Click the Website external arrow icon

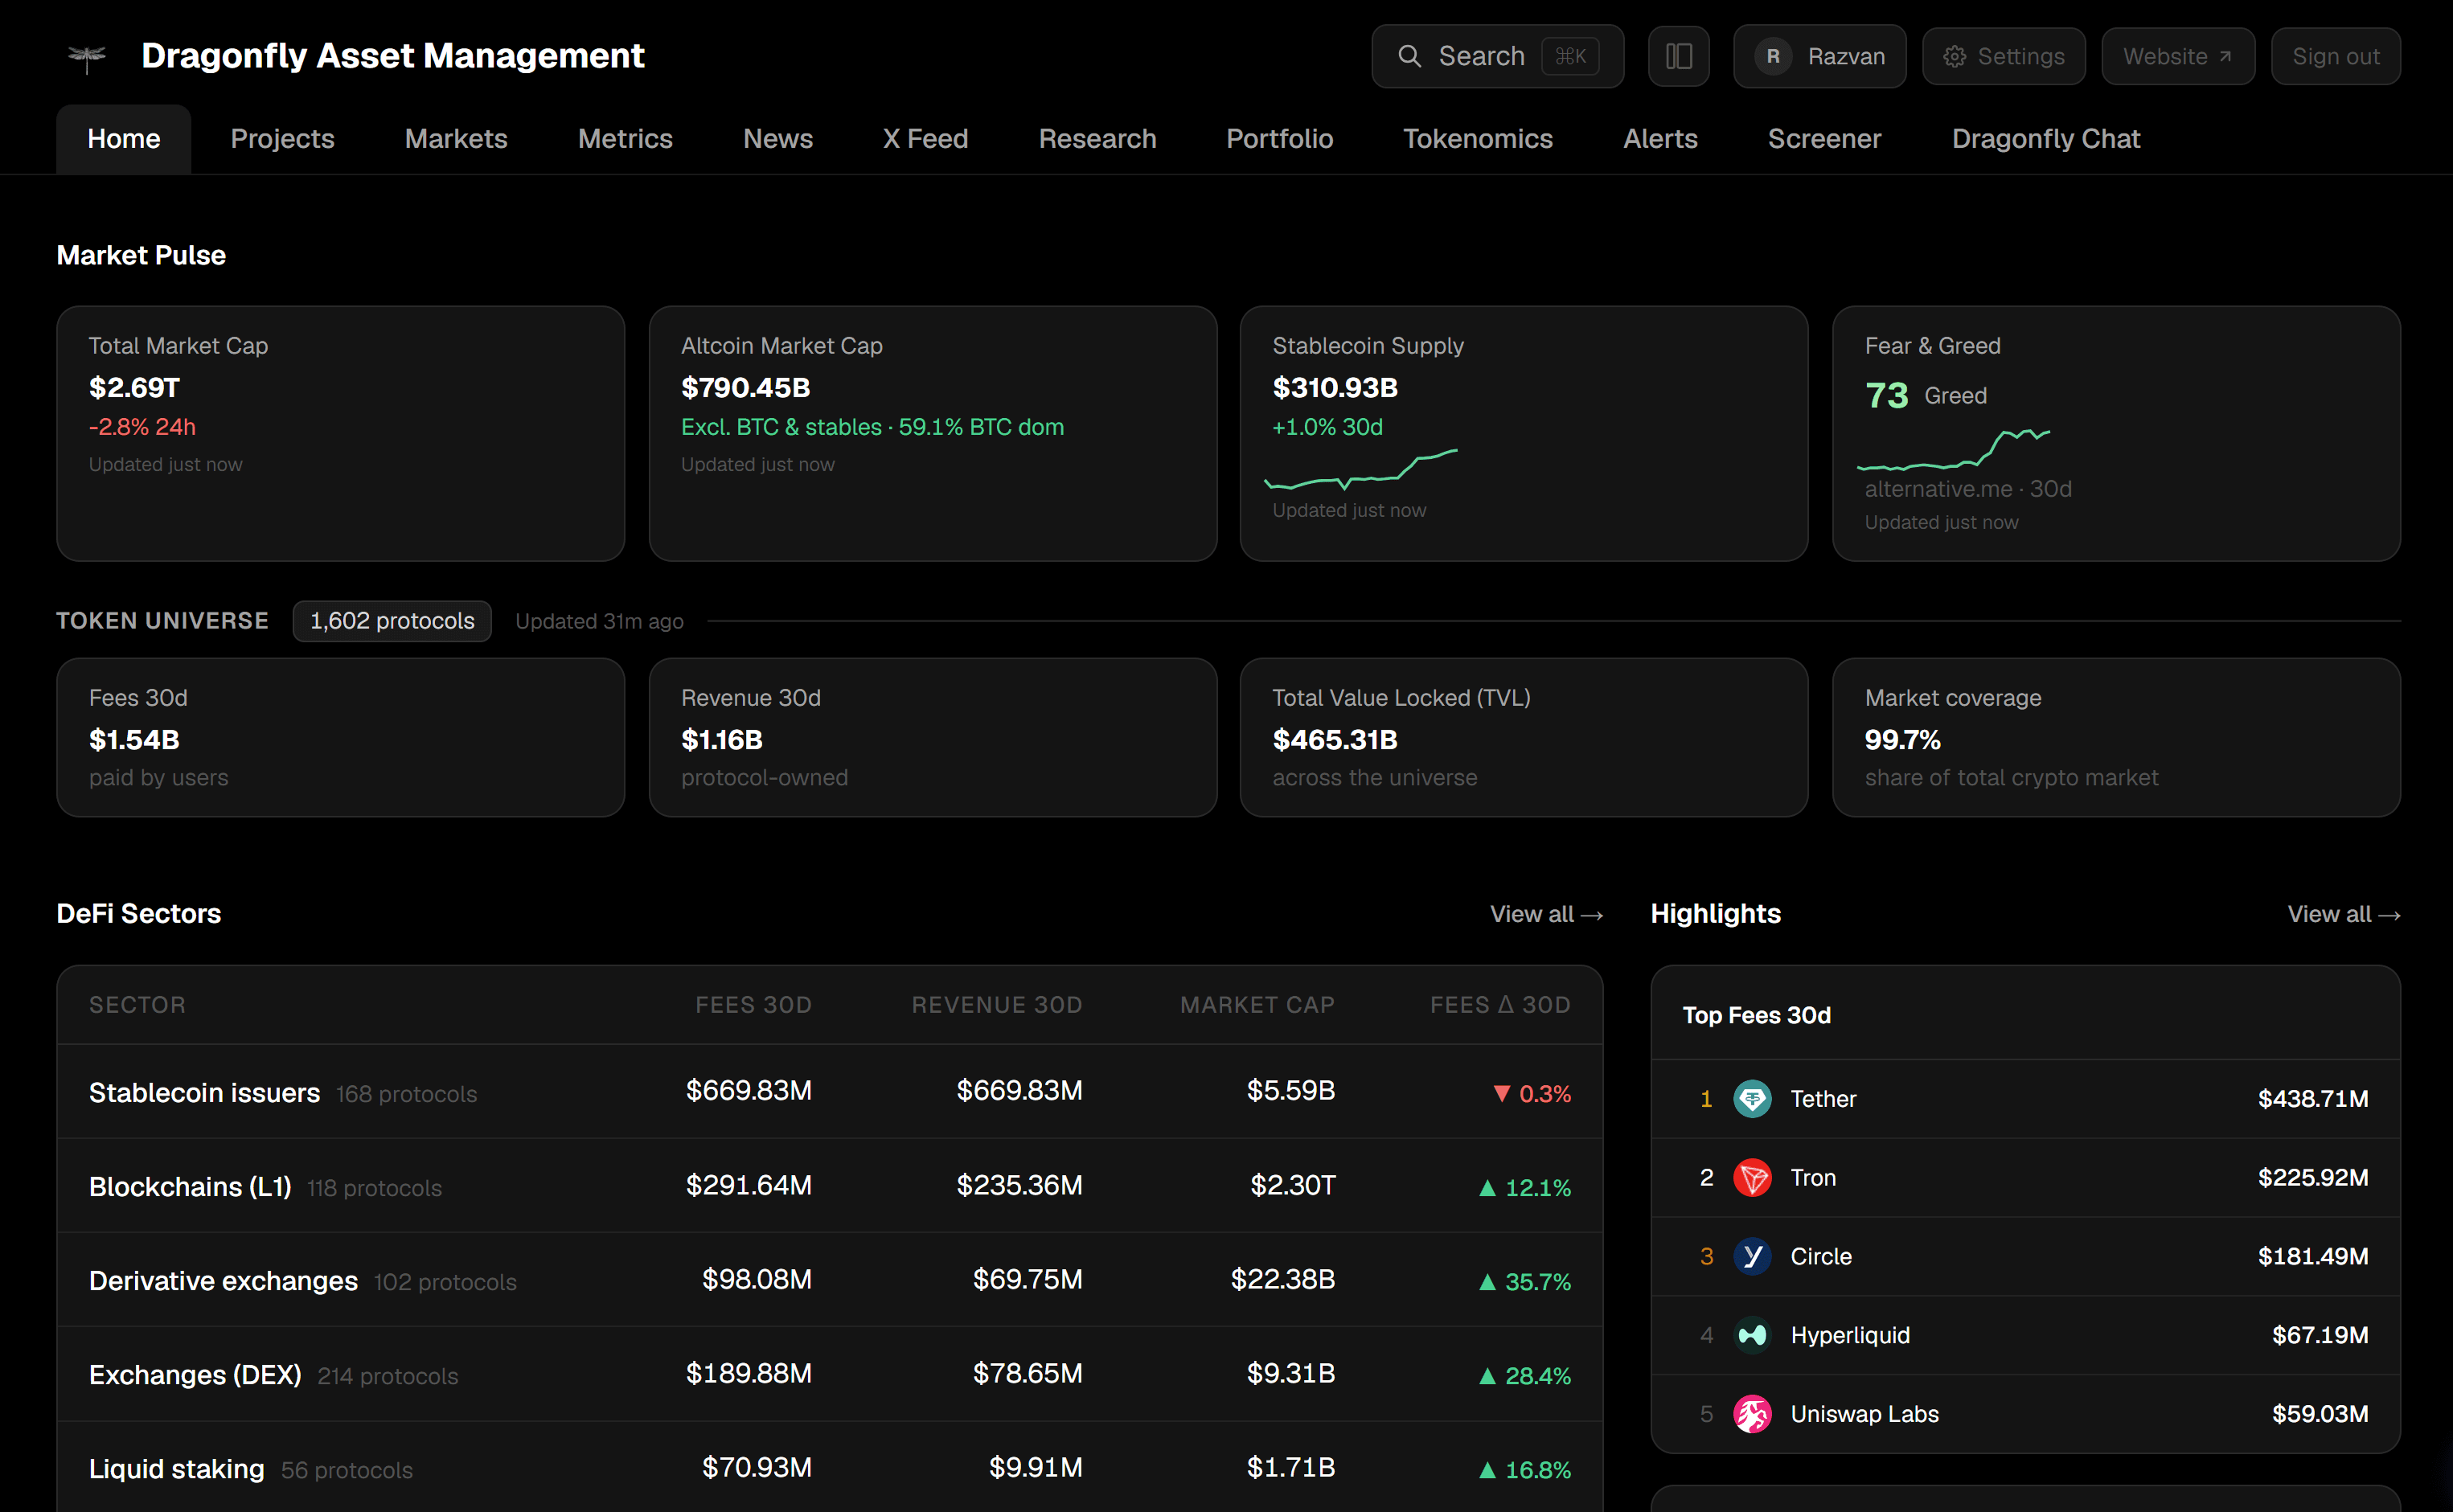click(2225, 56)
